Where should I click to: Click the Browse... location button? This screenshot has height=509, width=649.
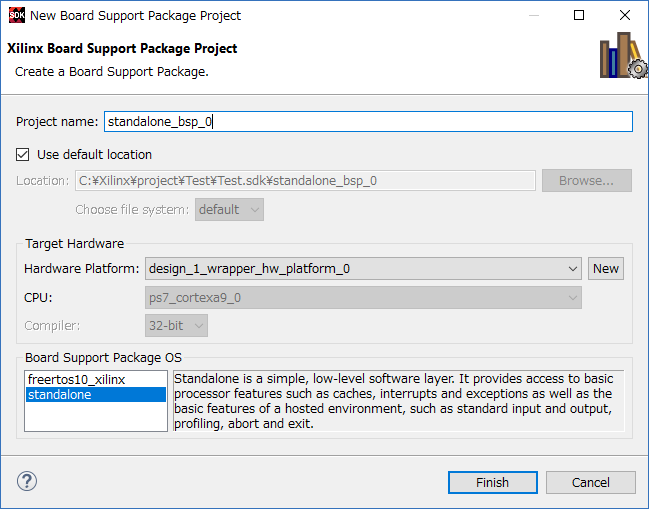click(x=587, y=180)
